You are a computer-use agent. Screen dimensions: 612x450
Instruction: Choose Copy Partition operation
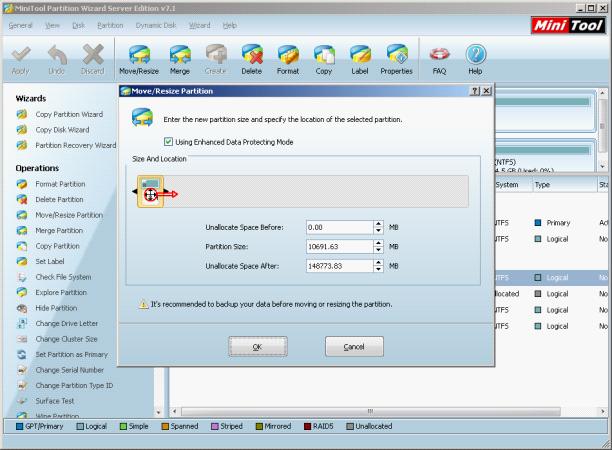57,246
